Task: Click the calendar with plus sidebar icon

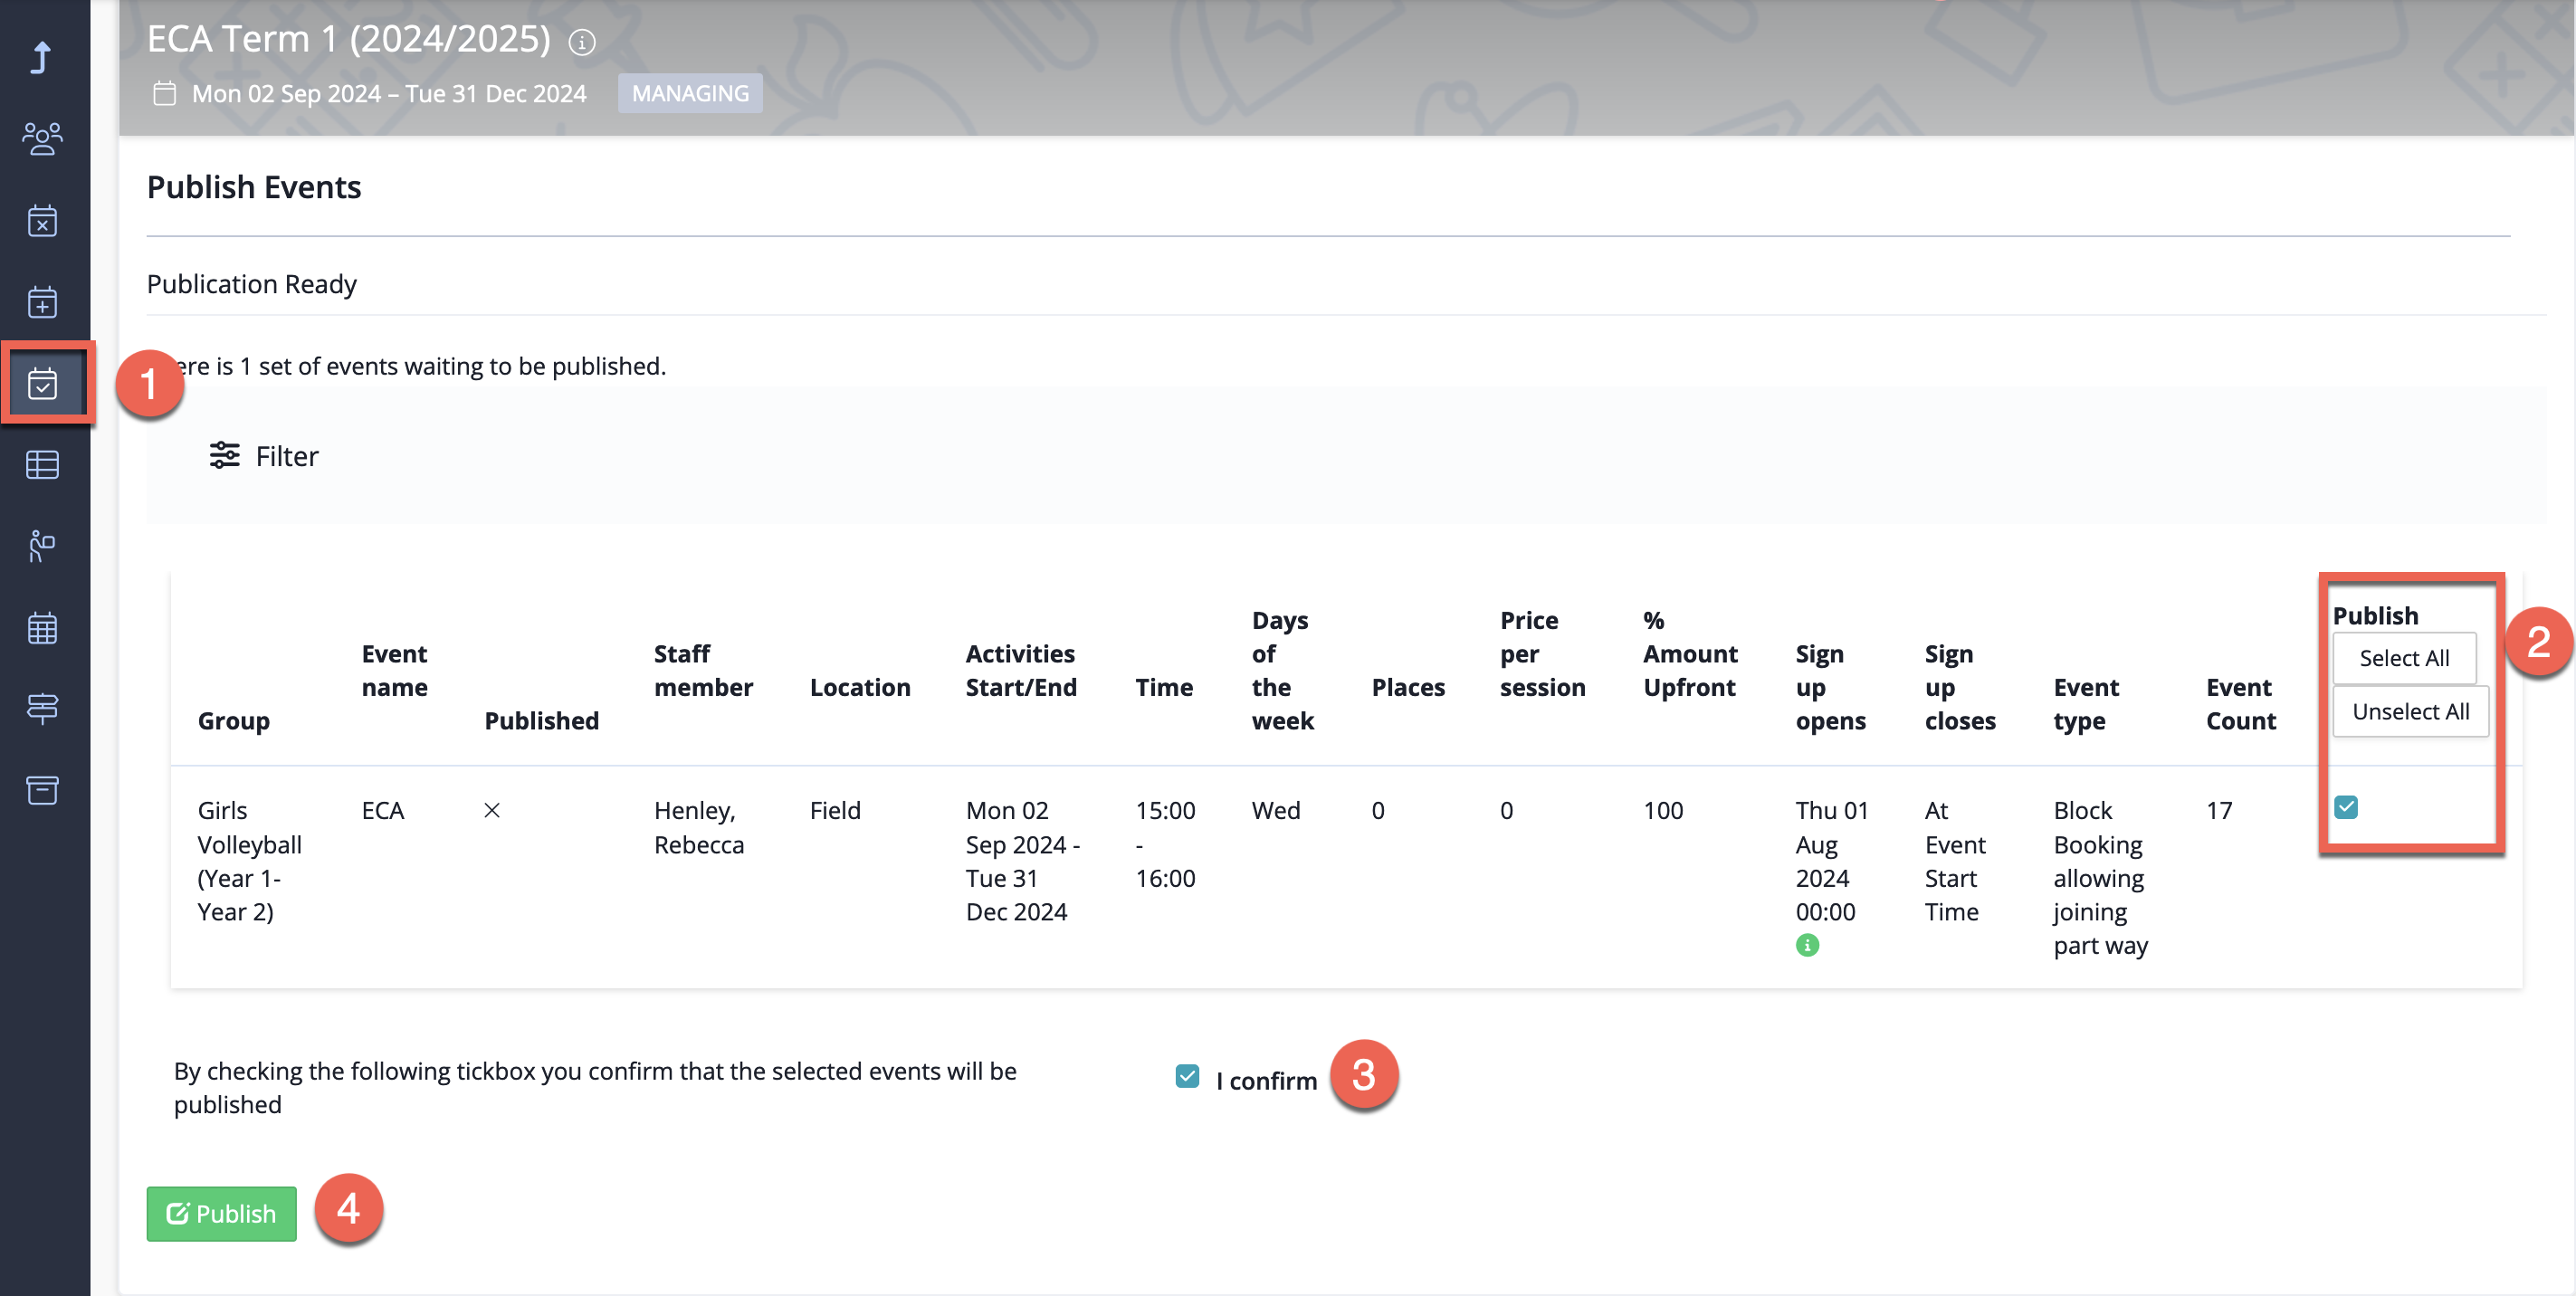Action: [42, 302]
